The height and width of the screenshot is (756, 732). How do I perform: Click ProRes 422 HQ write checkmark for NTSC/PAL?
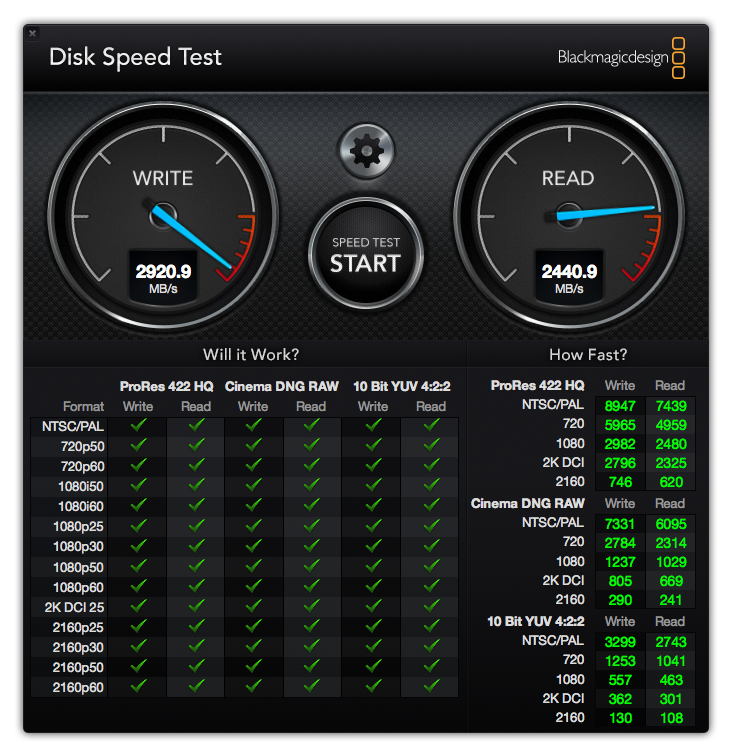click(138, 425)
